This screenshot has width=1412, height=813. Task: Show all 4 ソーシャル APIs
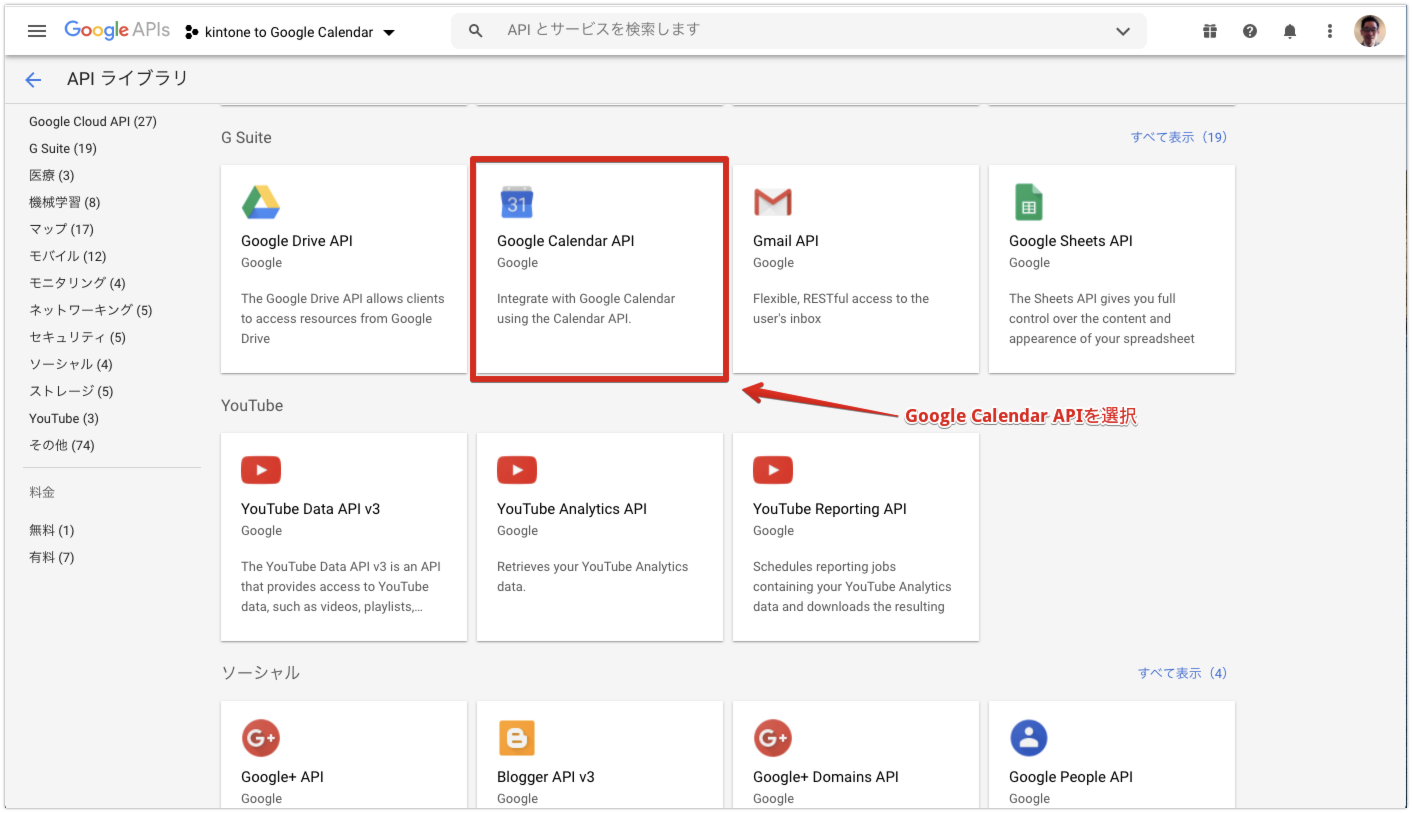(1182, 673)
